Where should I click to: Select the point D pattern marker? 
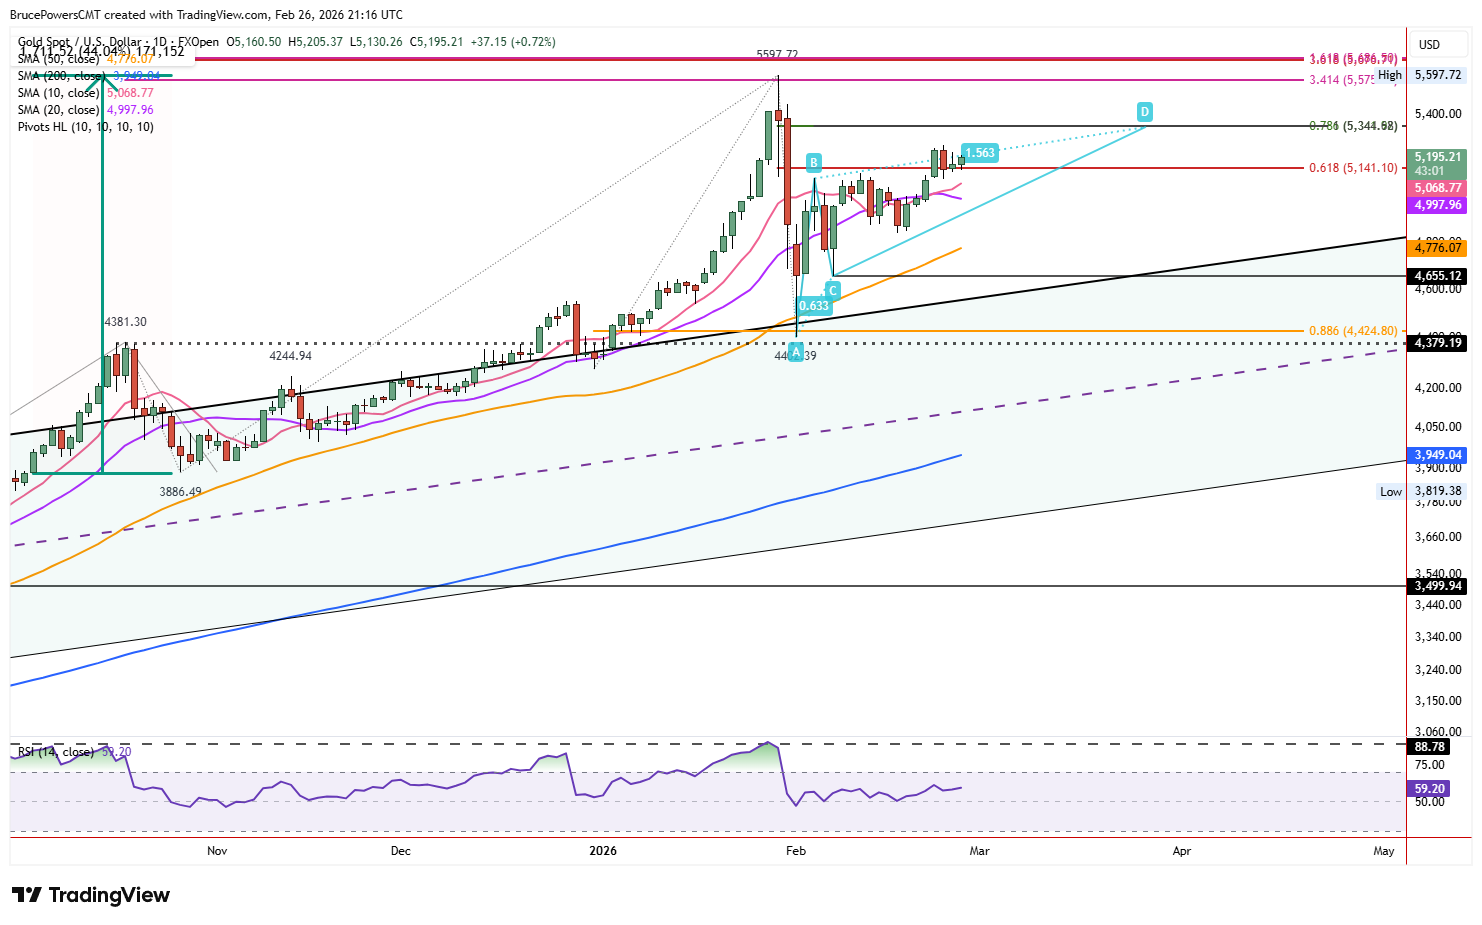(x=1144, y=111)
